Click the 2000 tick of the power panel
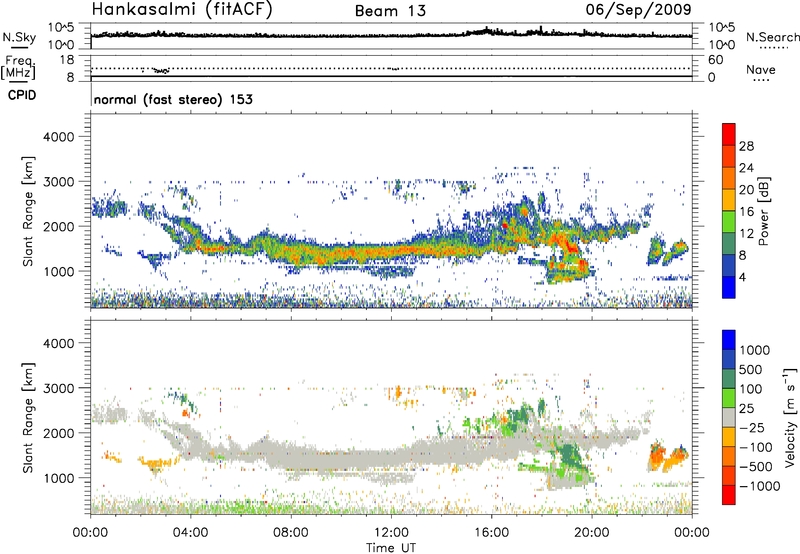Viewport: 800px width, 554px height. tap(58, 226)
